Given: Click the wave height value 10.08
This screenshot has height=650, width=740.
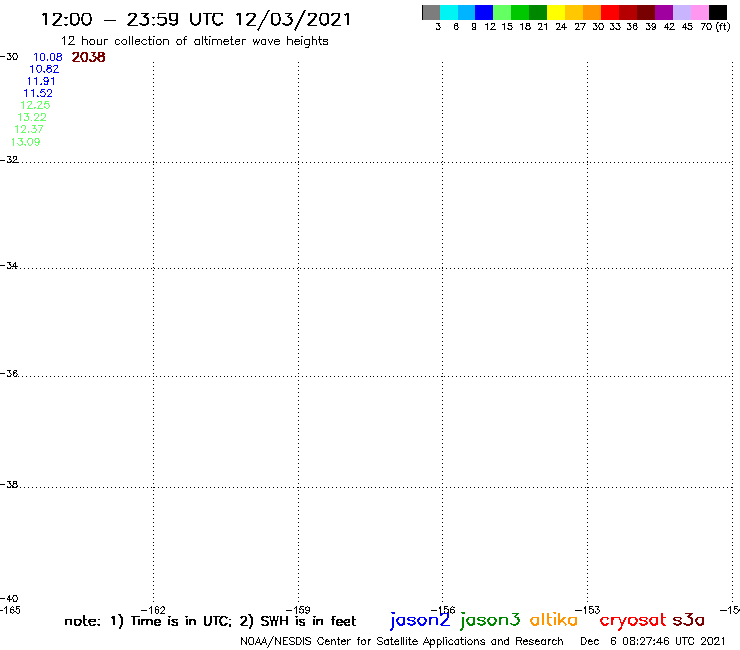Looking at the screenshot, I should [48, 57].
